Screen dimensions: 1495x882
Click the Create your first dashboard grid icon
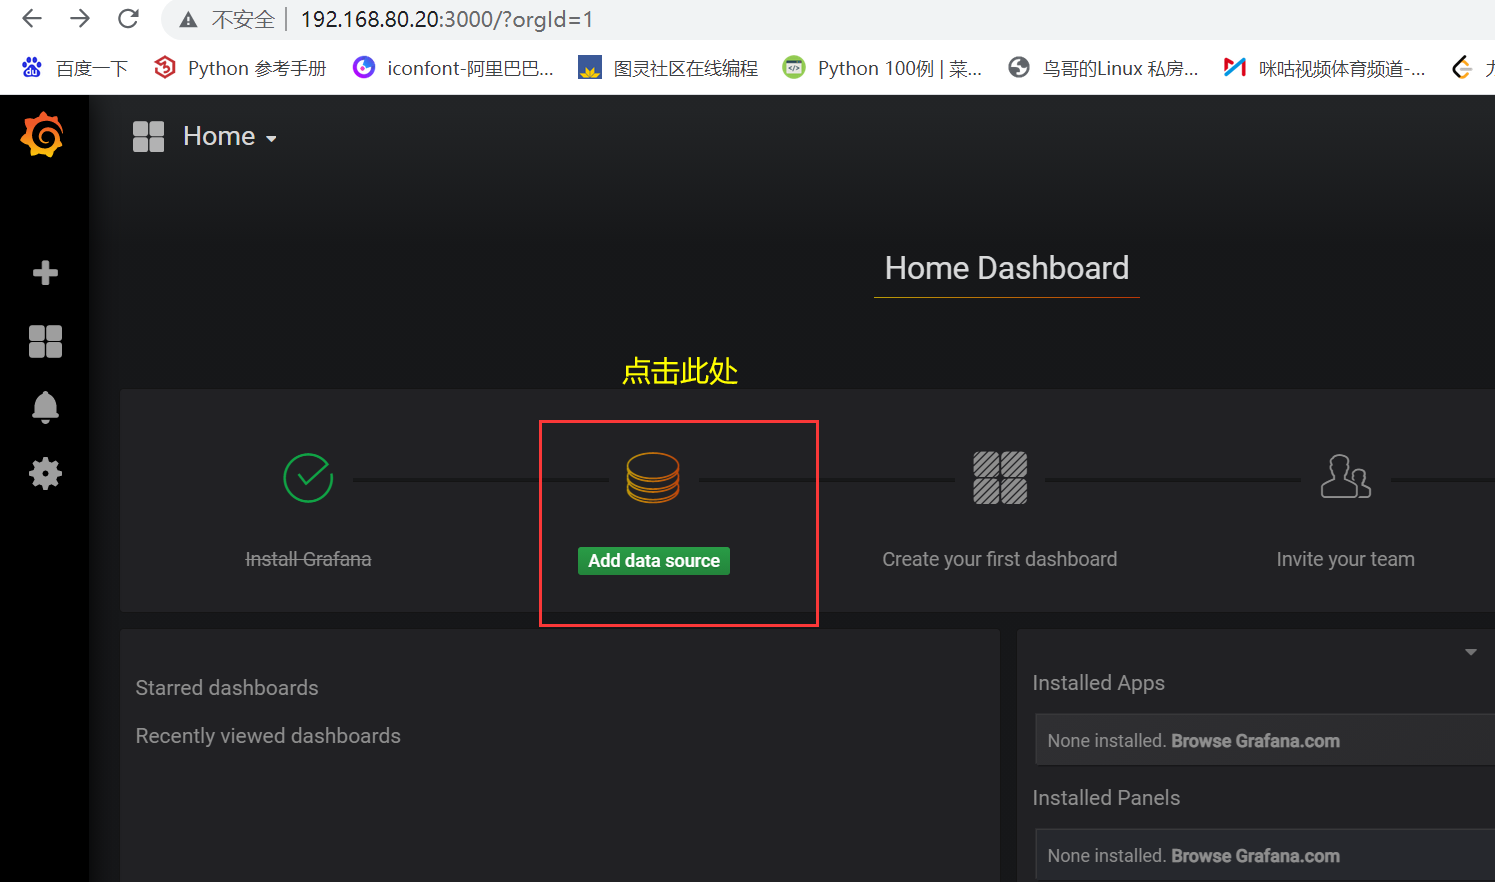point(1000,477)
